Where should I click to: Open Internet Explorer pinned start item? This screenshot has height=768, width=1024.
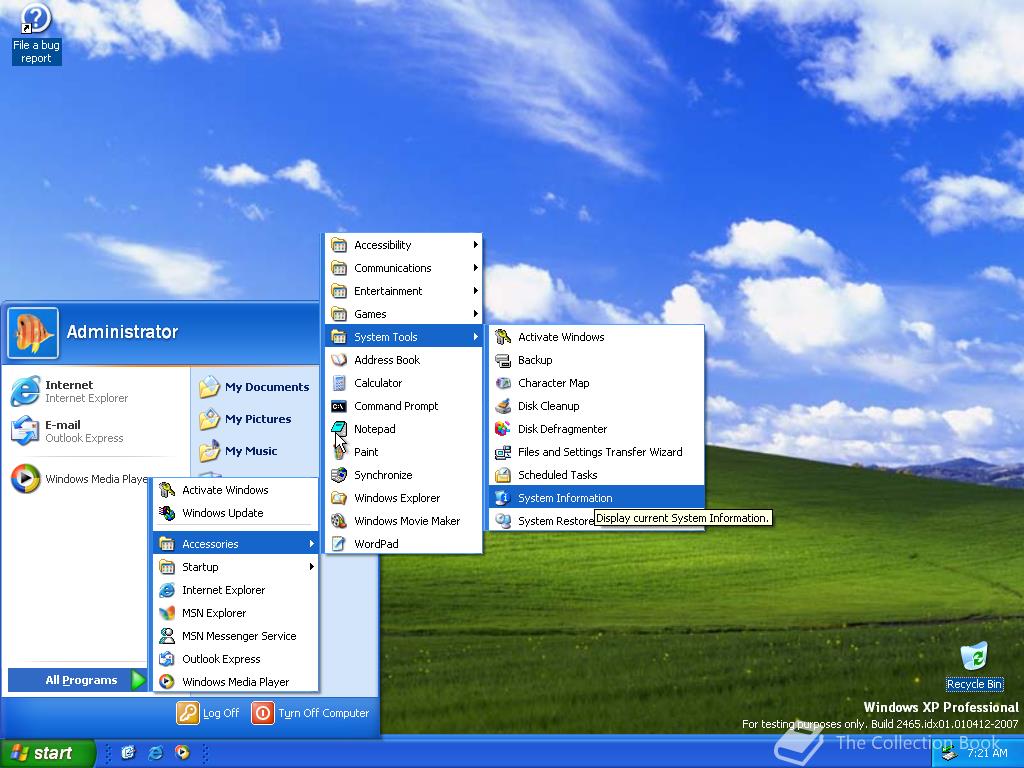[97, 391]
